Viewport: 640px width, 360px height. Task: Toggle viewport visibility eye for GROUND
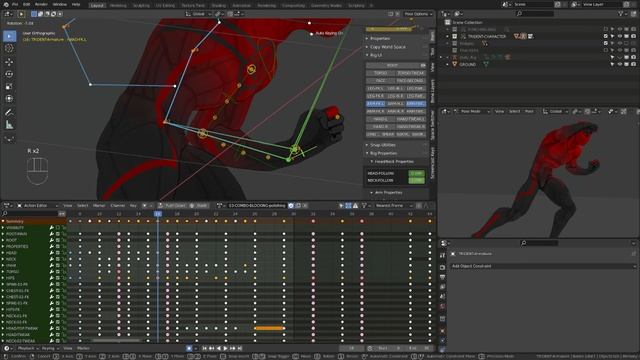620,64
